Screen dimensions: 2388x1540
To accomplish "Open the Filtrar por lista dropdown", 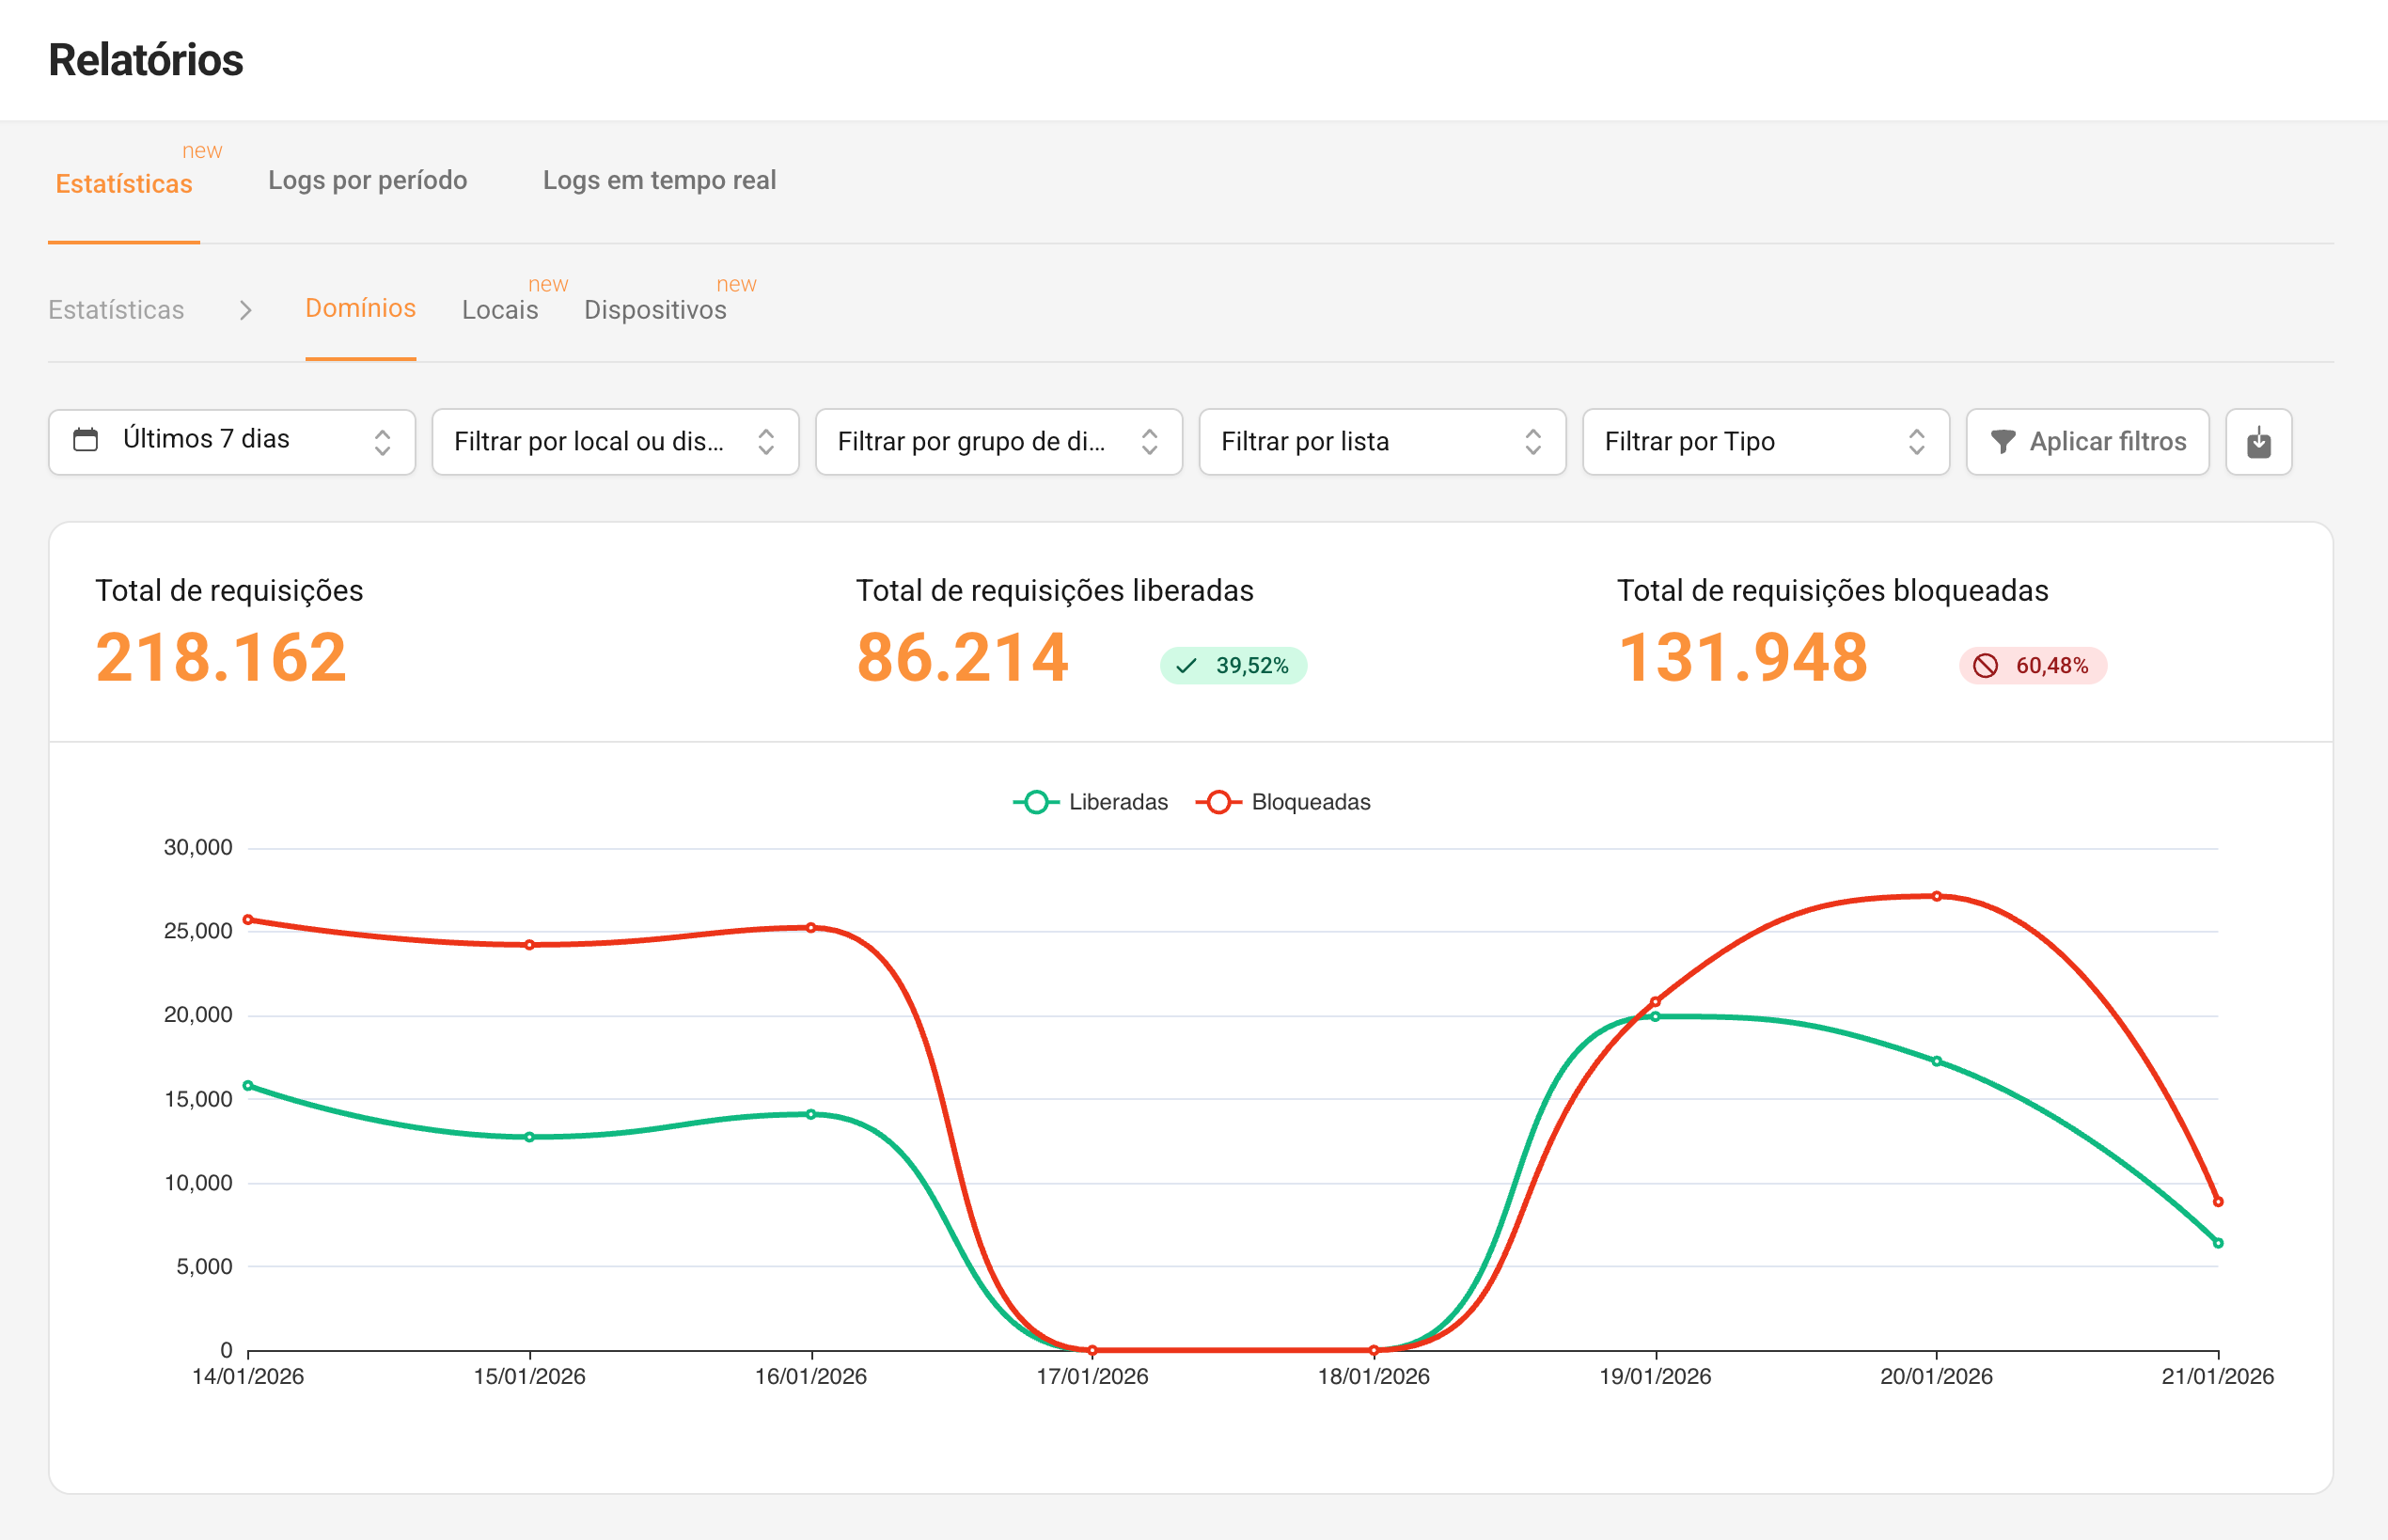I will click(1381, 441).
